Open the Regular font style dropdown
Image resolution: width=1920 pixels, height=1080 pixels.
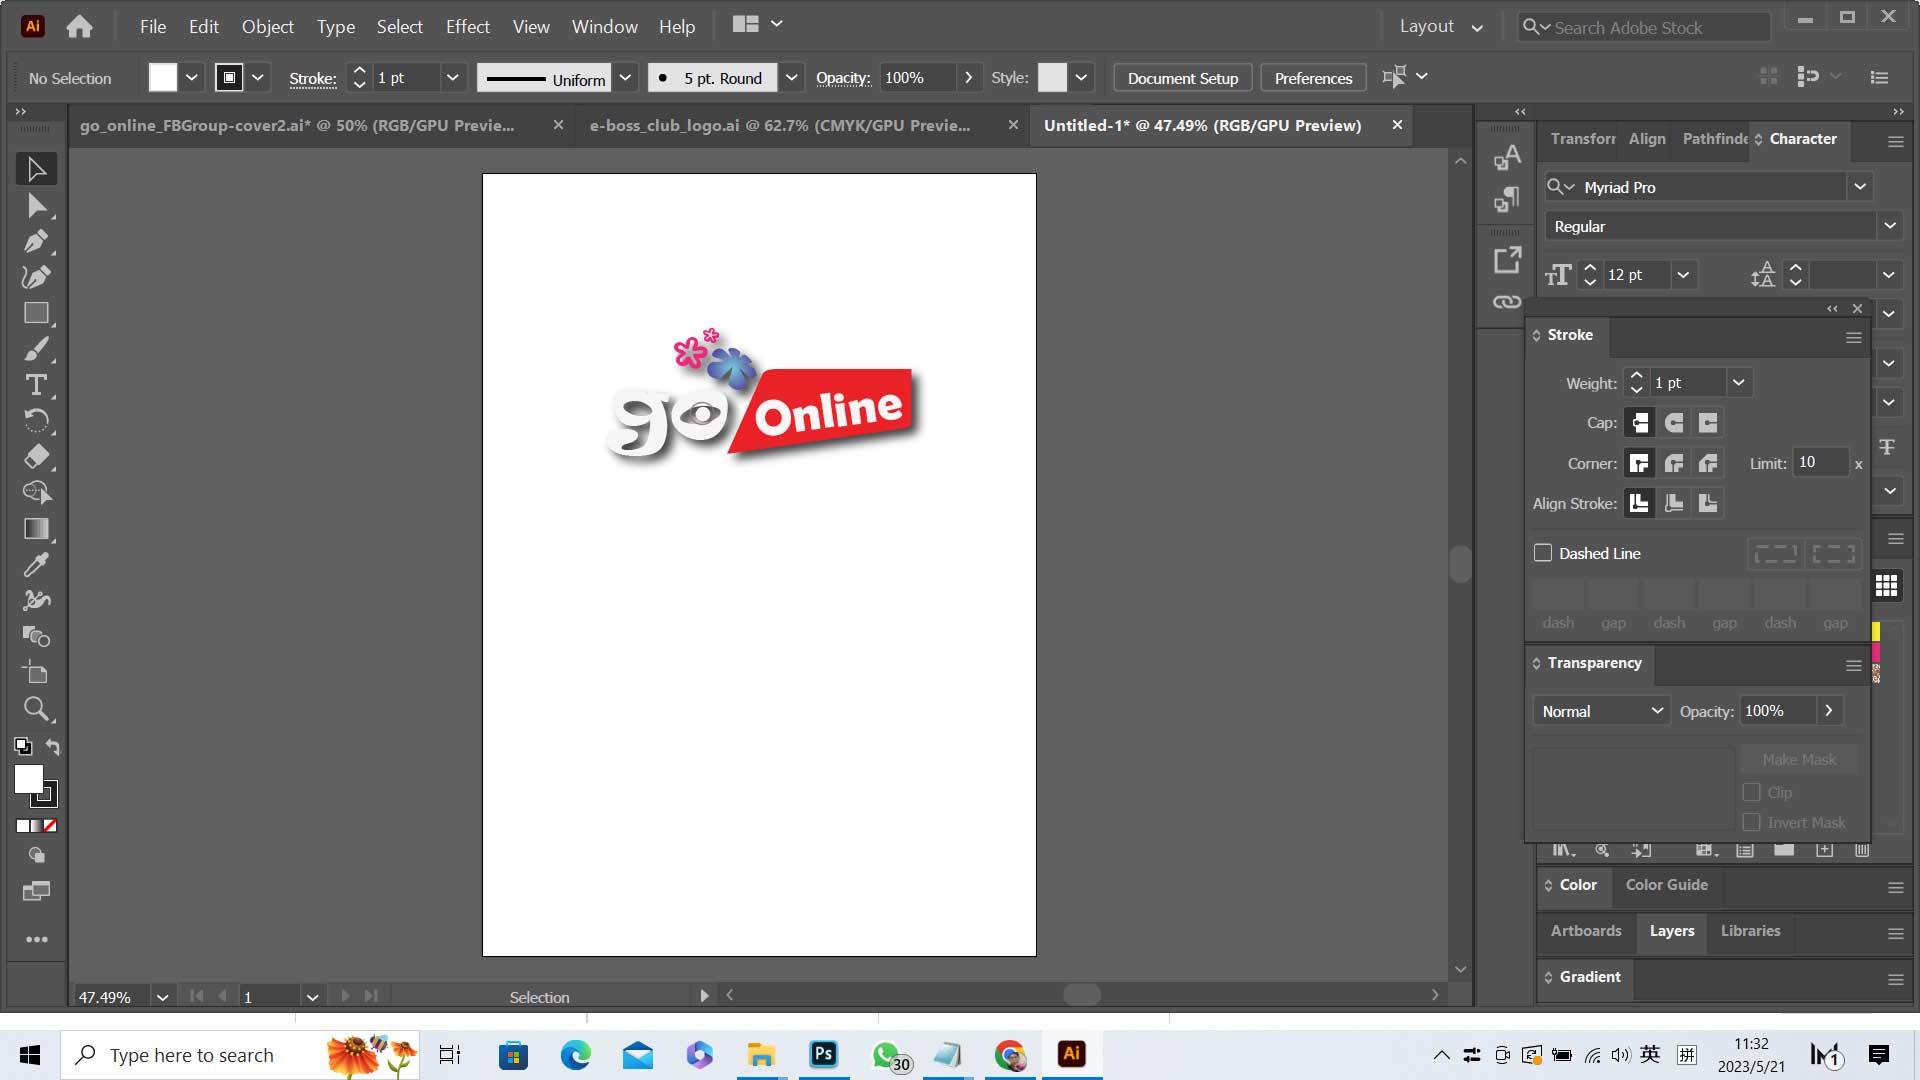[x=1889, y=226]
